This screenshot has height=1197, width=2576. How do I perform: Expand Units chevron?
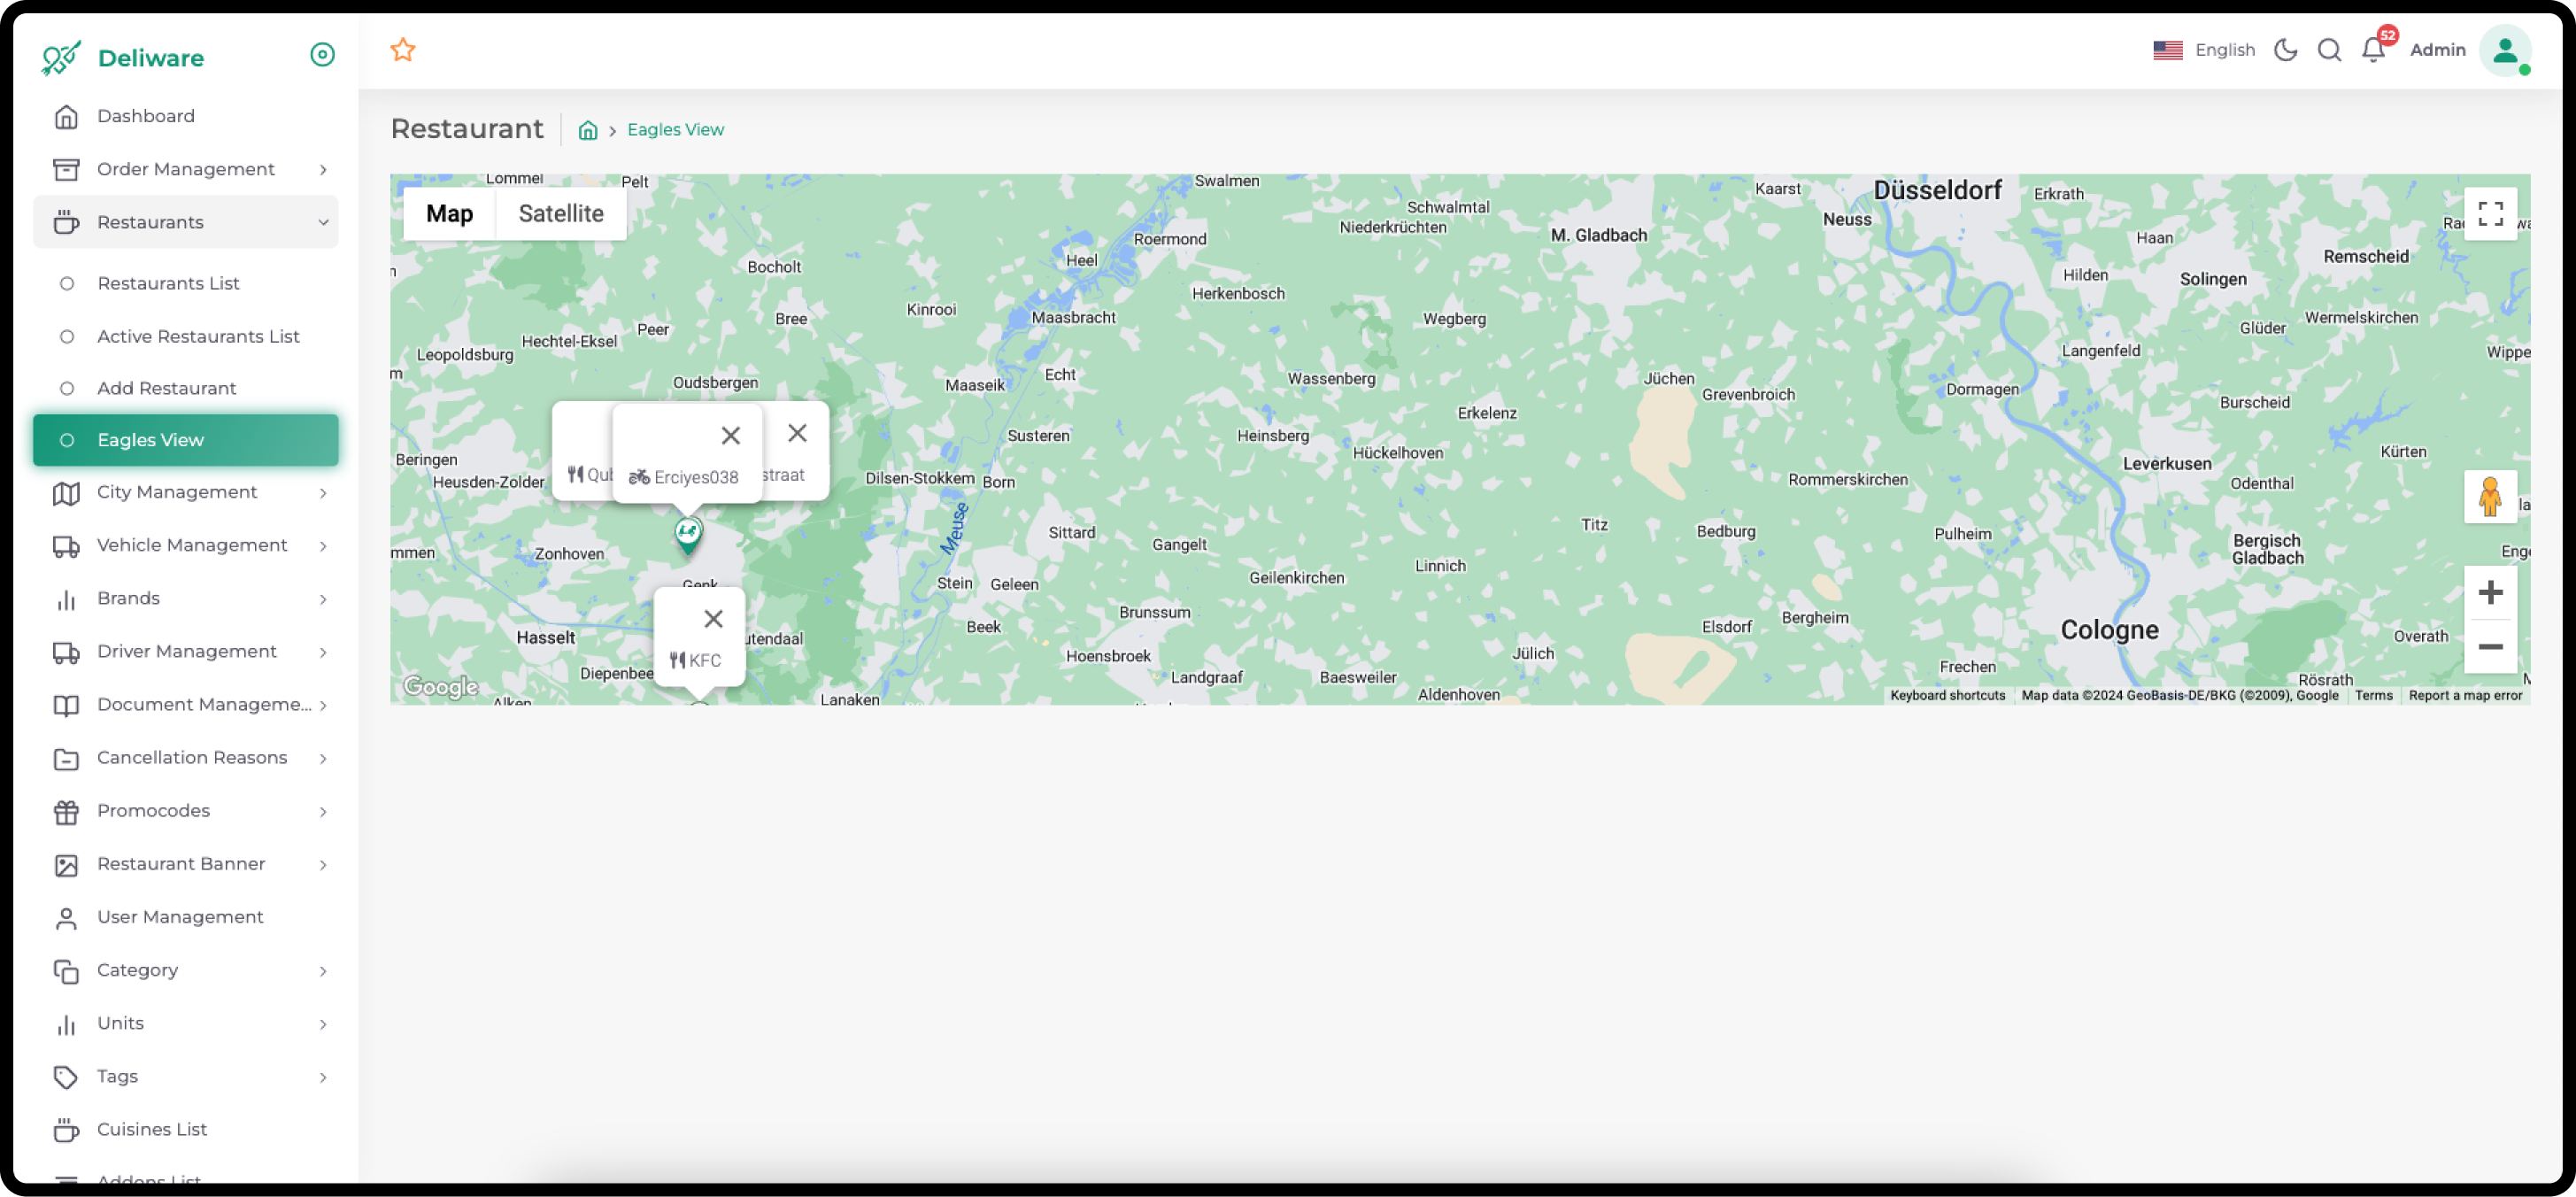tap(323, 1024)
